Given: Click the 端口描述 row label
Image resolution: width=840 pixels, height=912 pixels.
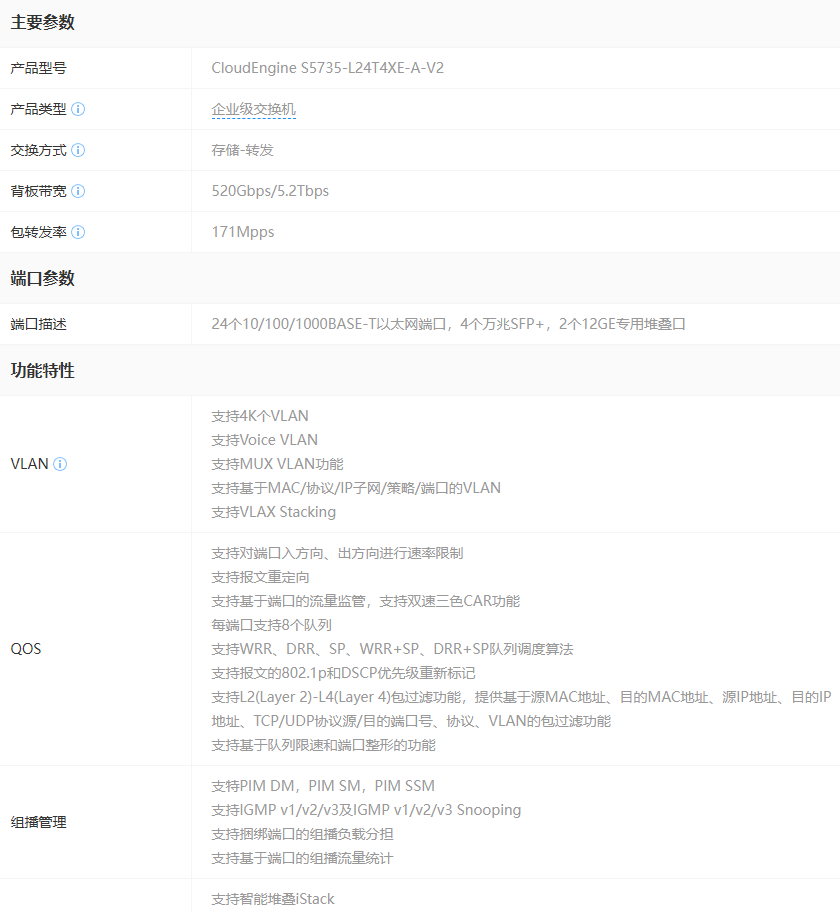Looking at the screenshot, I should pos(38,324).
